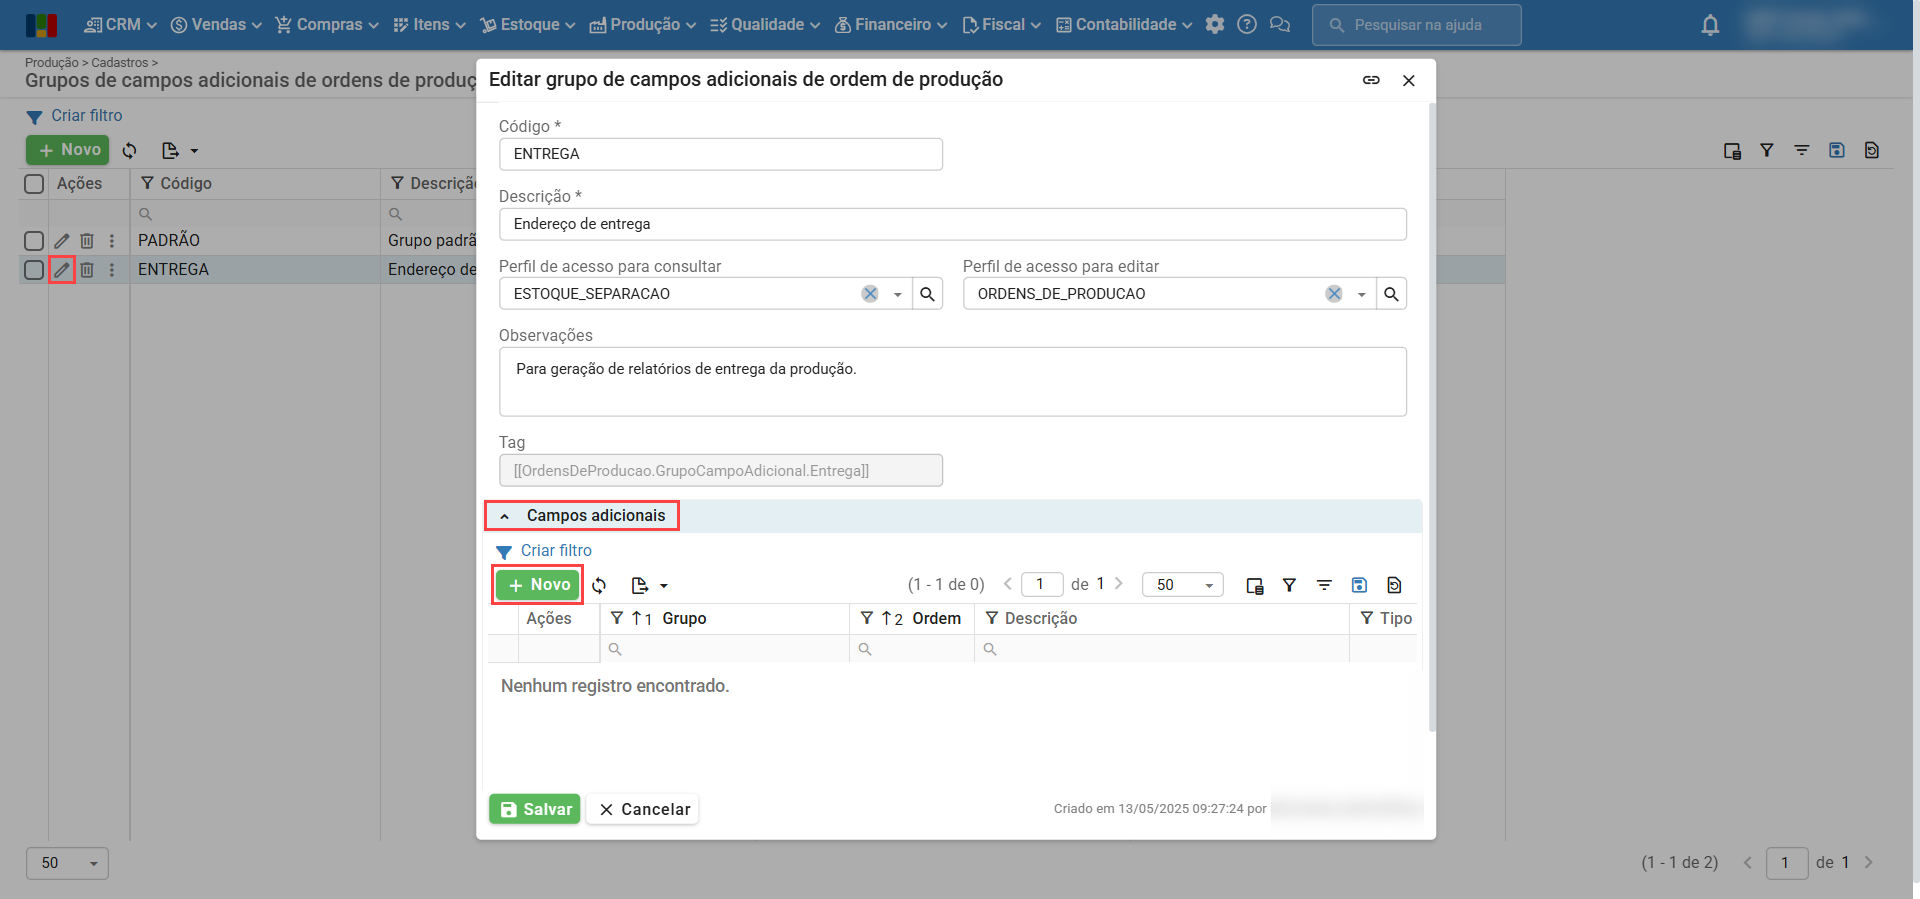Viewport: 1920px width, 899px height.
Task: Copy link to this edit dialog
Action: pyautogui.click(x=1371, y=80)
